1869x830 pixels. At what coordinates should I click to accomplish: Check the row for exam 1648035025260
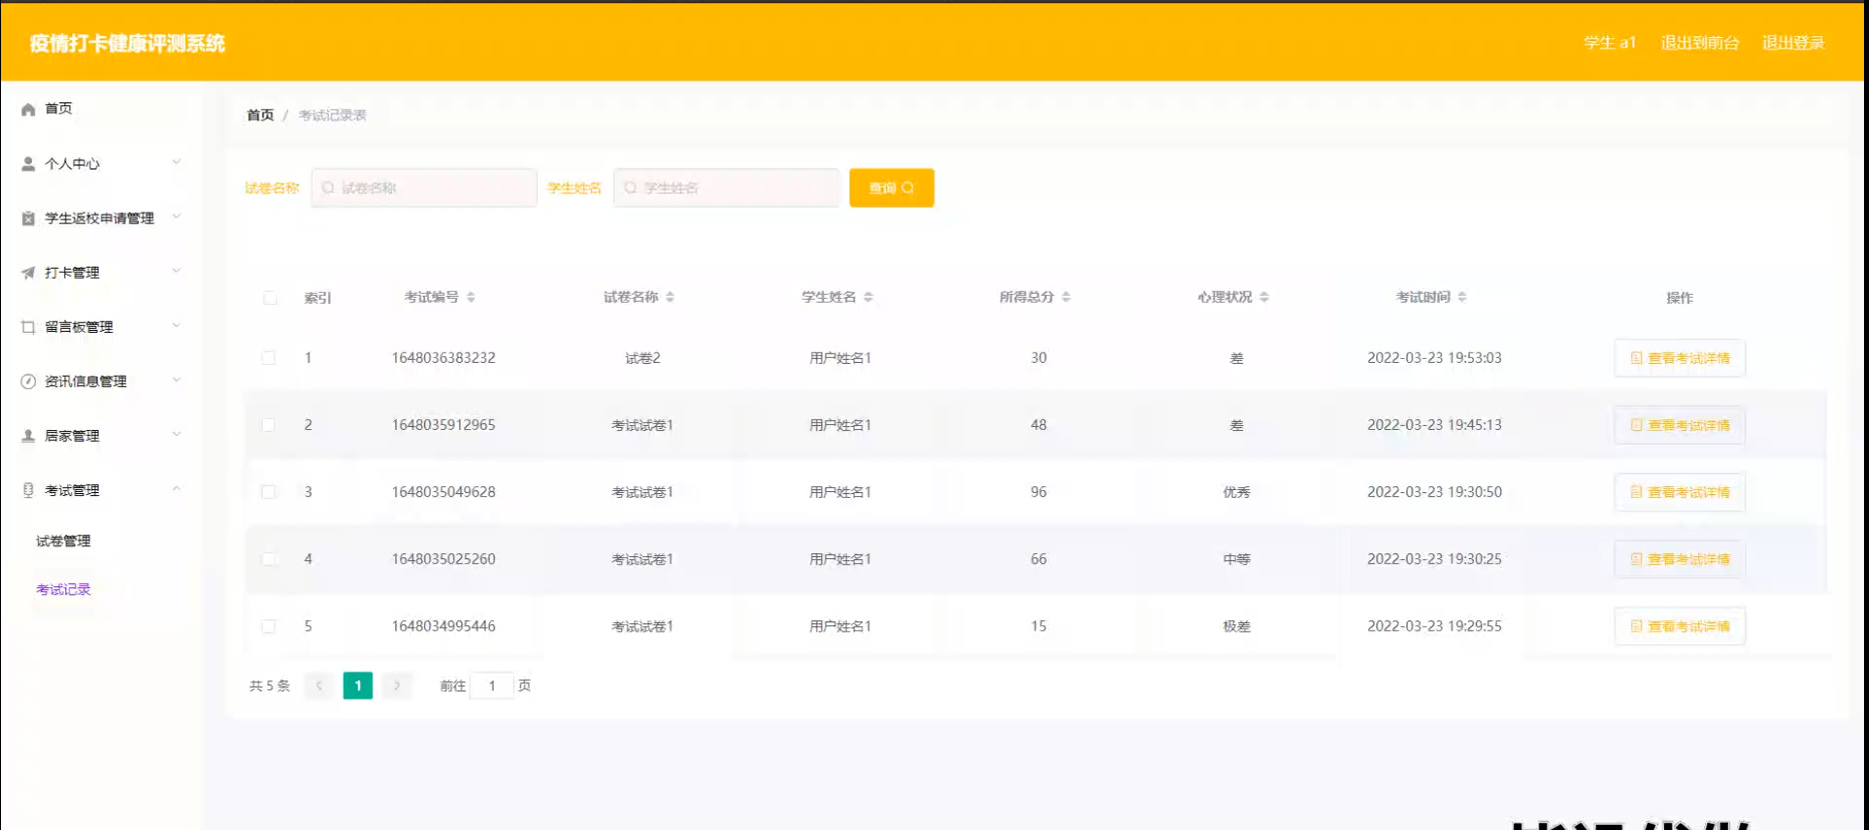click(x=269, y=559)
